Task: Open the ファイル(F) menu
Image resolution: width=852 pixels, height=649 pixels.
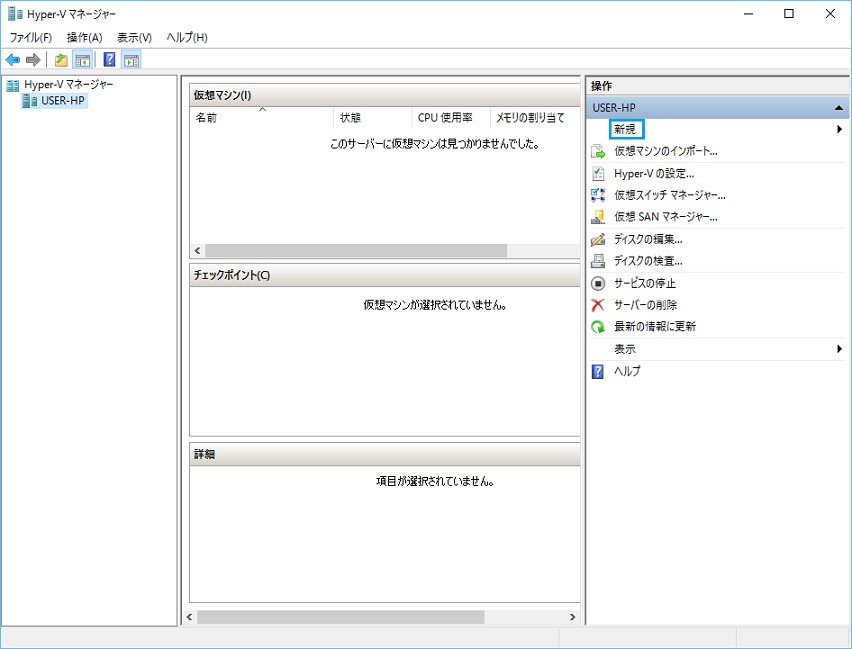Action: (30, 38)
